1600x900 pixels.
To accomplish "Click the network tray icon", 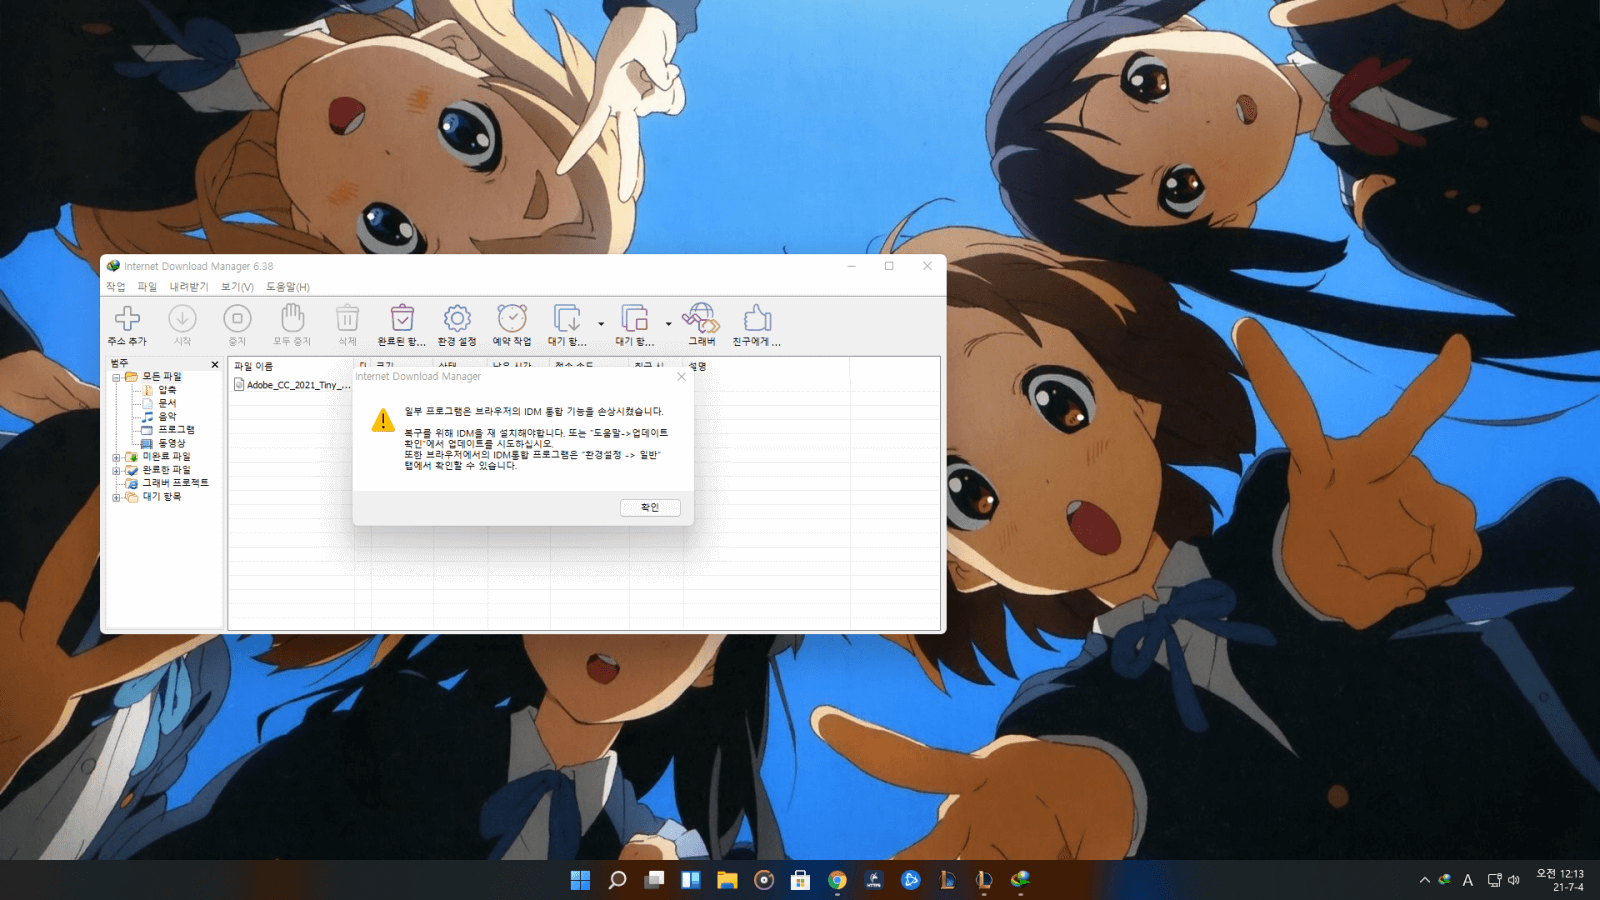I will click(1494, 880).
